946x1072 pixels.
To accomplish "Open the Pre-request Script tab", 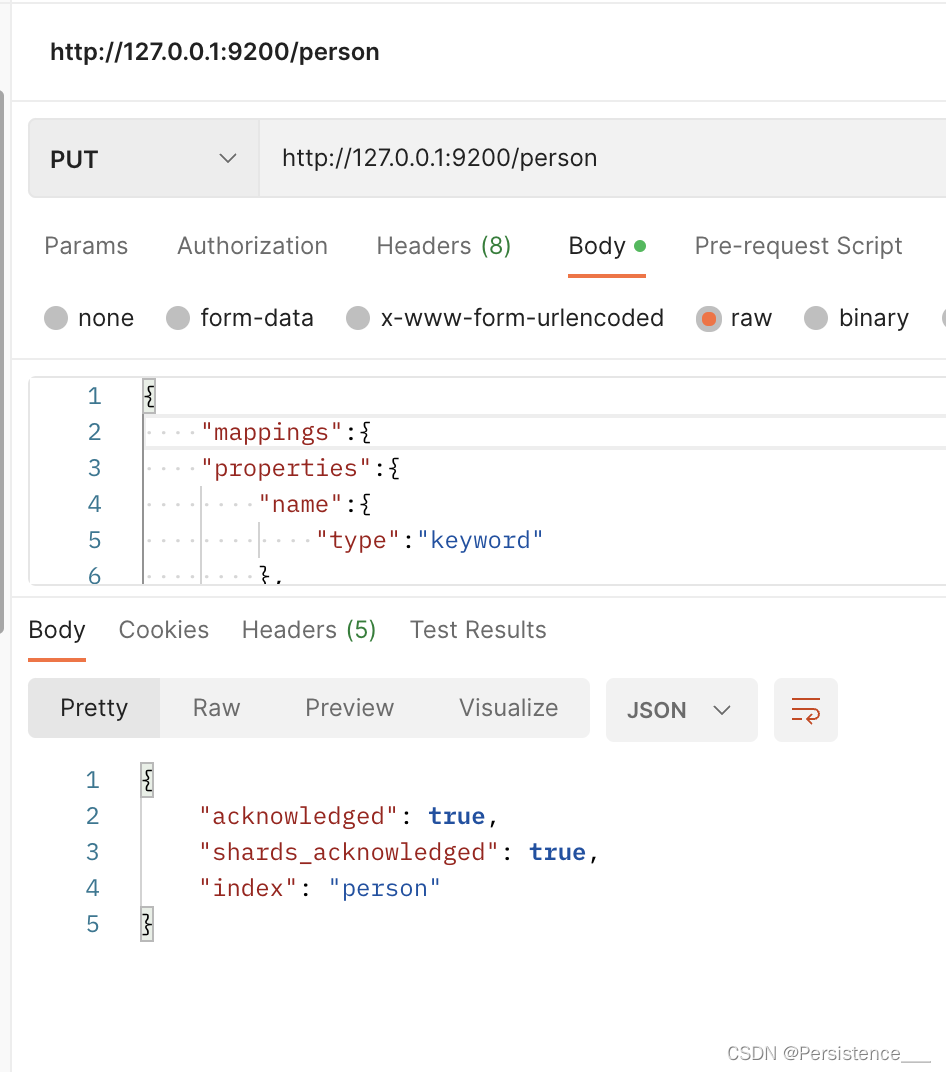I will tap(798, 246).
